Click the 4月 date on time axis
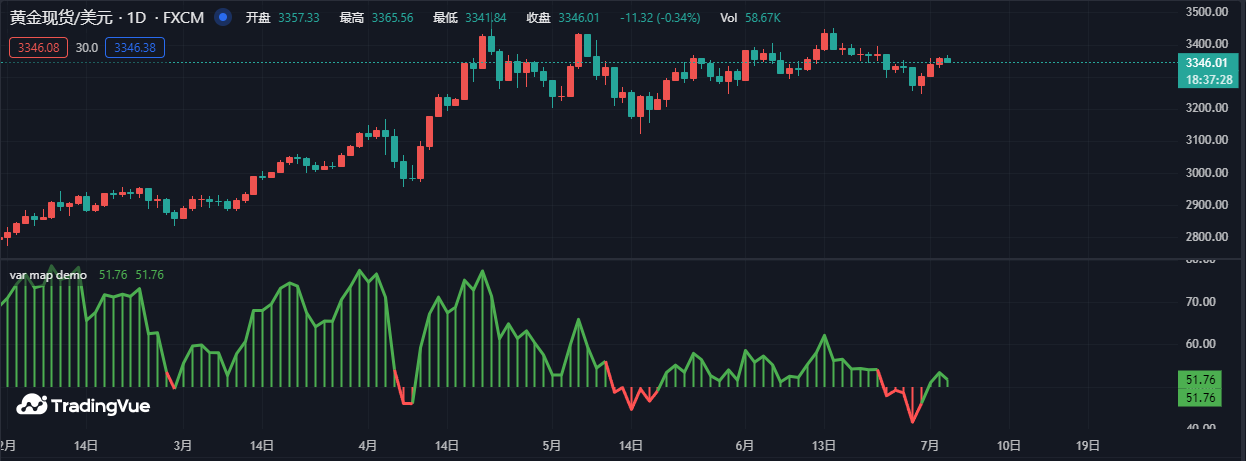This screenshot has width=1246, height=461. click(368, 445)
